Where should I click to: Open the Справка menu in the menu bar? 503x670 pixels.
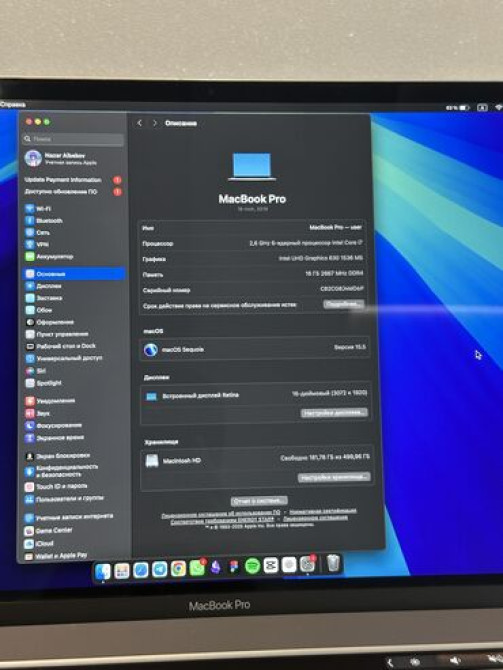point(13,104)
